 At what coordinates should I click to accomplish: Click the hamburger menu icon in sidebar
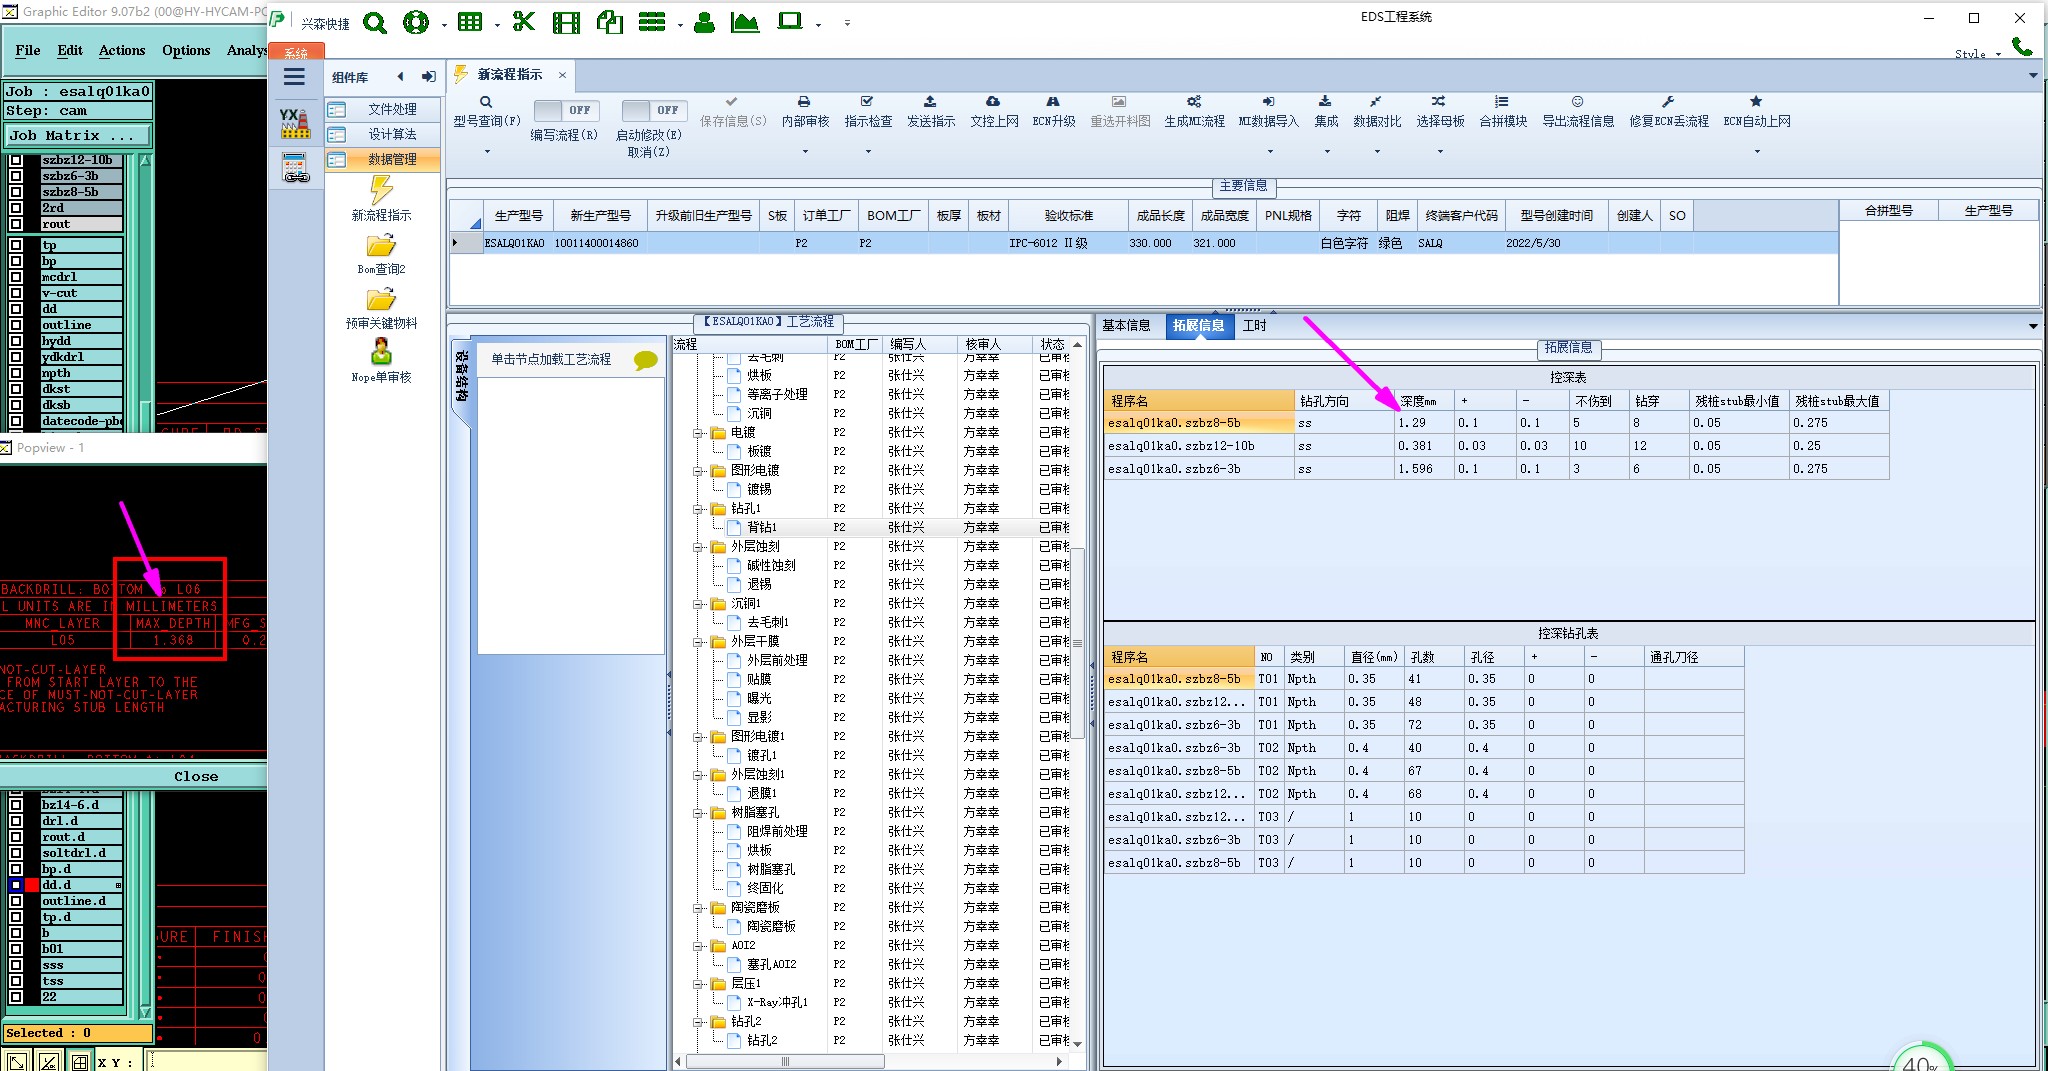tap(294, 77)
